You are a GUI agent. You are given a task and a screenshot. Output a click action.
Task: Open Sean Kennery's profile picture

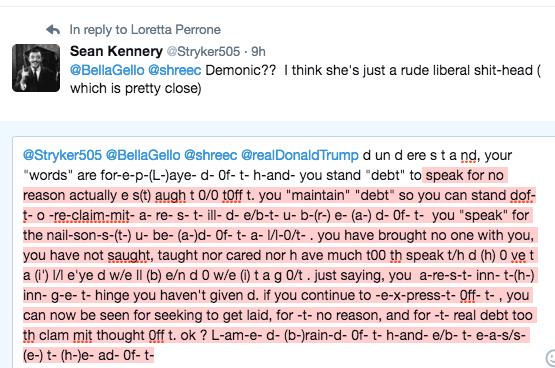[36, 68]
